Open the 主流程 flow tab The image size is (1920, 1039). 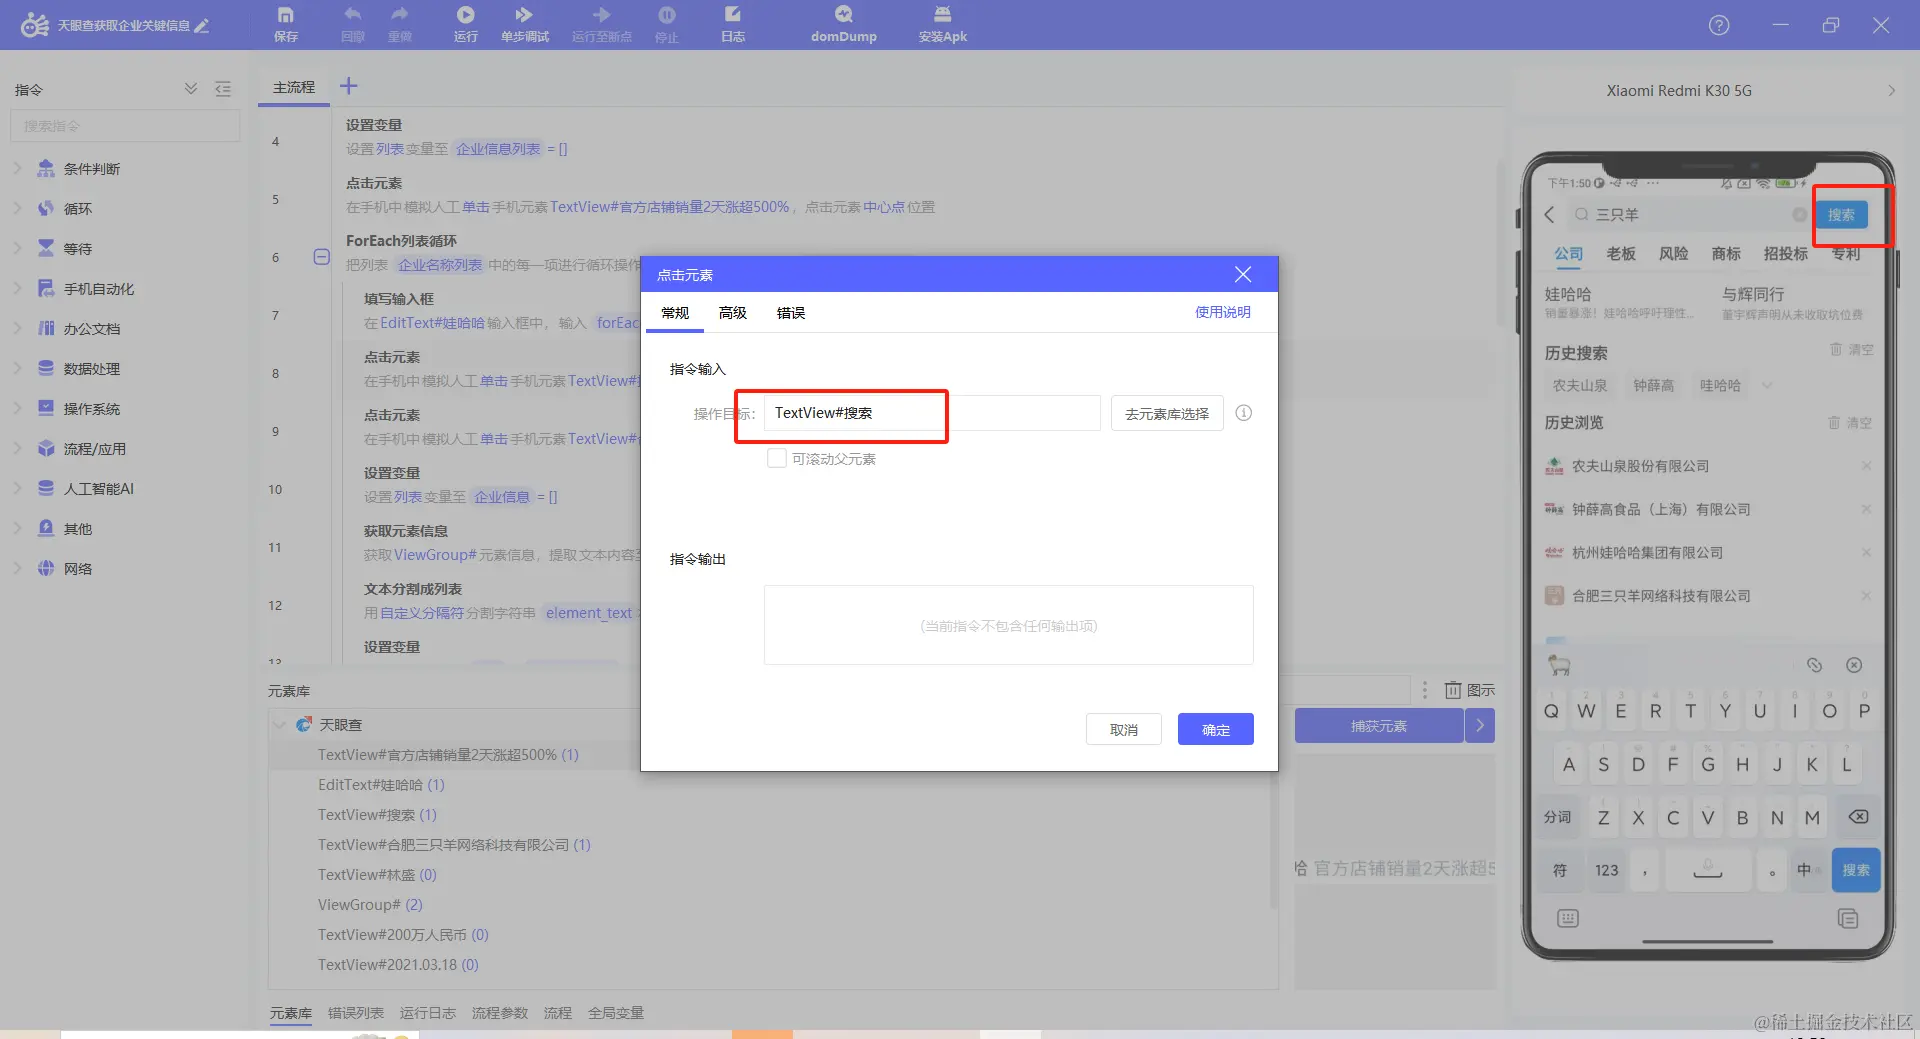coord(294,87)
